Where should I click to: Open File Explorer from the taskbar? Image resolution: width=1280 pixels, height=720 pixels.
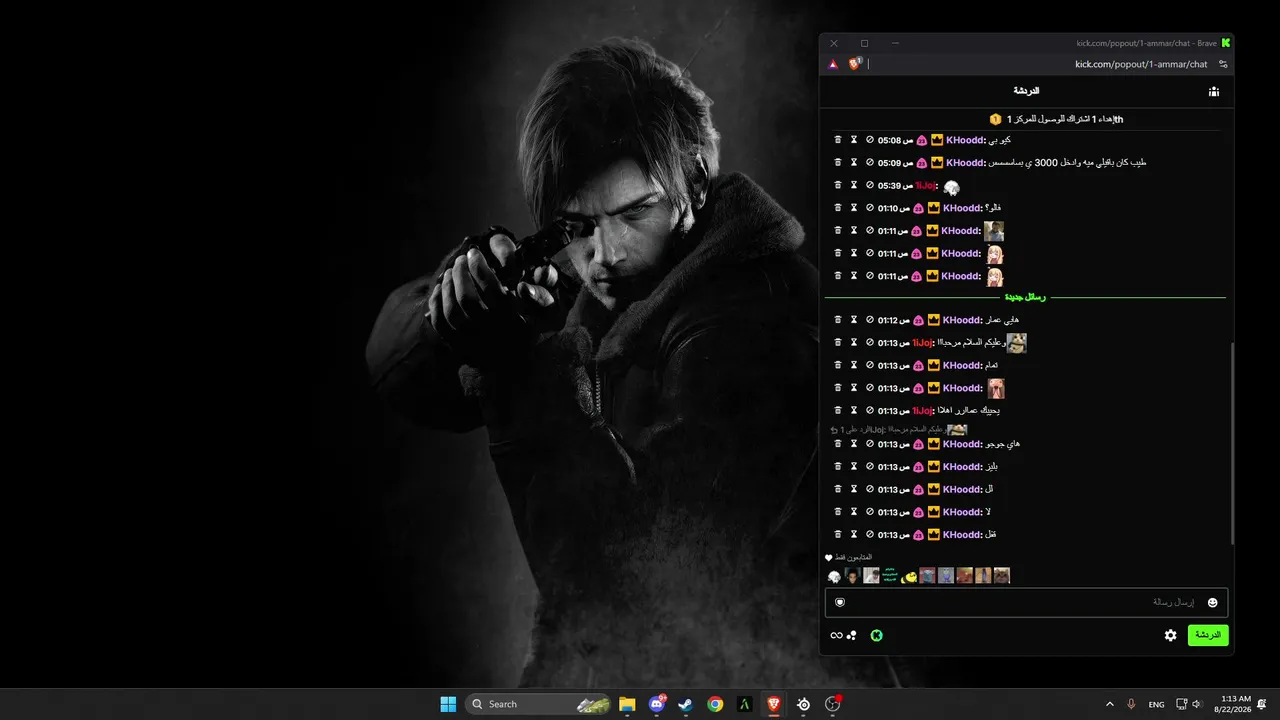click(x=627, y=704)
